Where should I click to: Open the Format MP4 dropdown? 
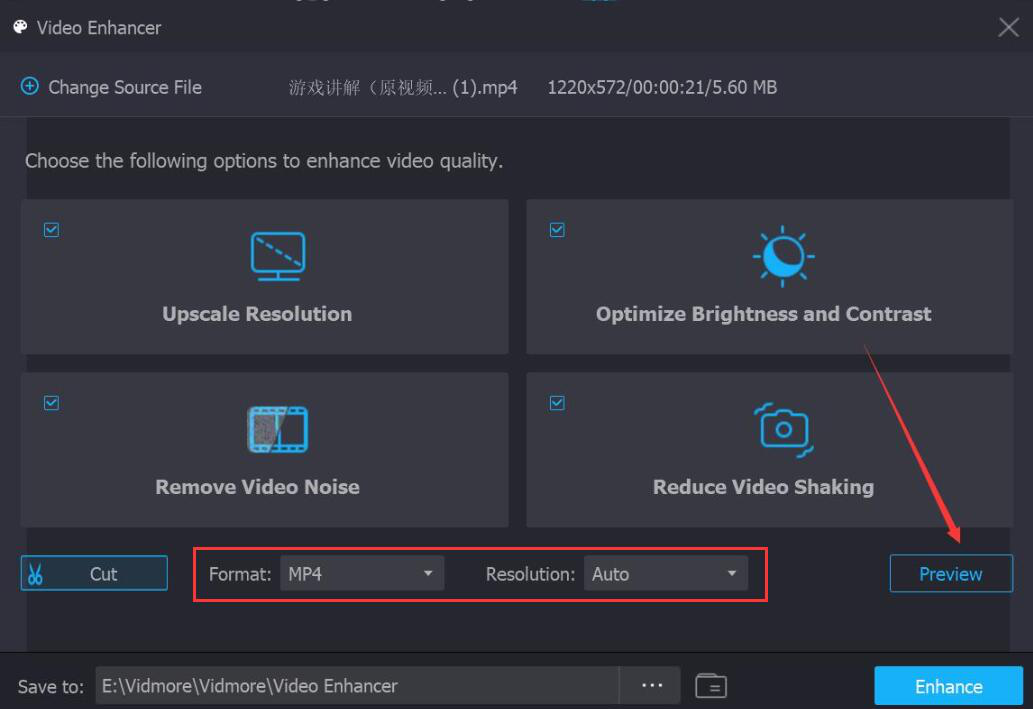click(x=362, y=573)
